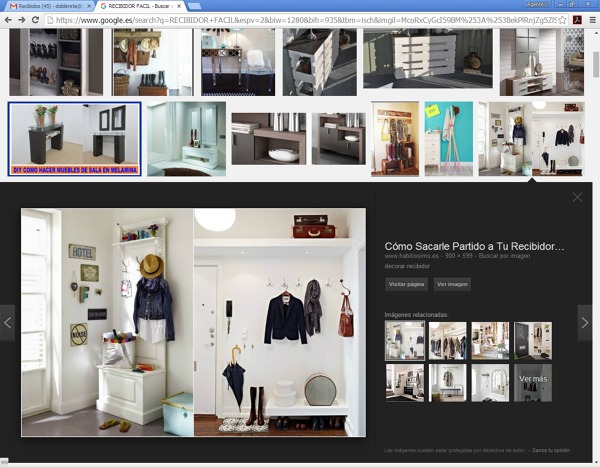Screen dimensions: 600x468
Task: Show previous image with left arrow
Action: [x=8, y=322]
